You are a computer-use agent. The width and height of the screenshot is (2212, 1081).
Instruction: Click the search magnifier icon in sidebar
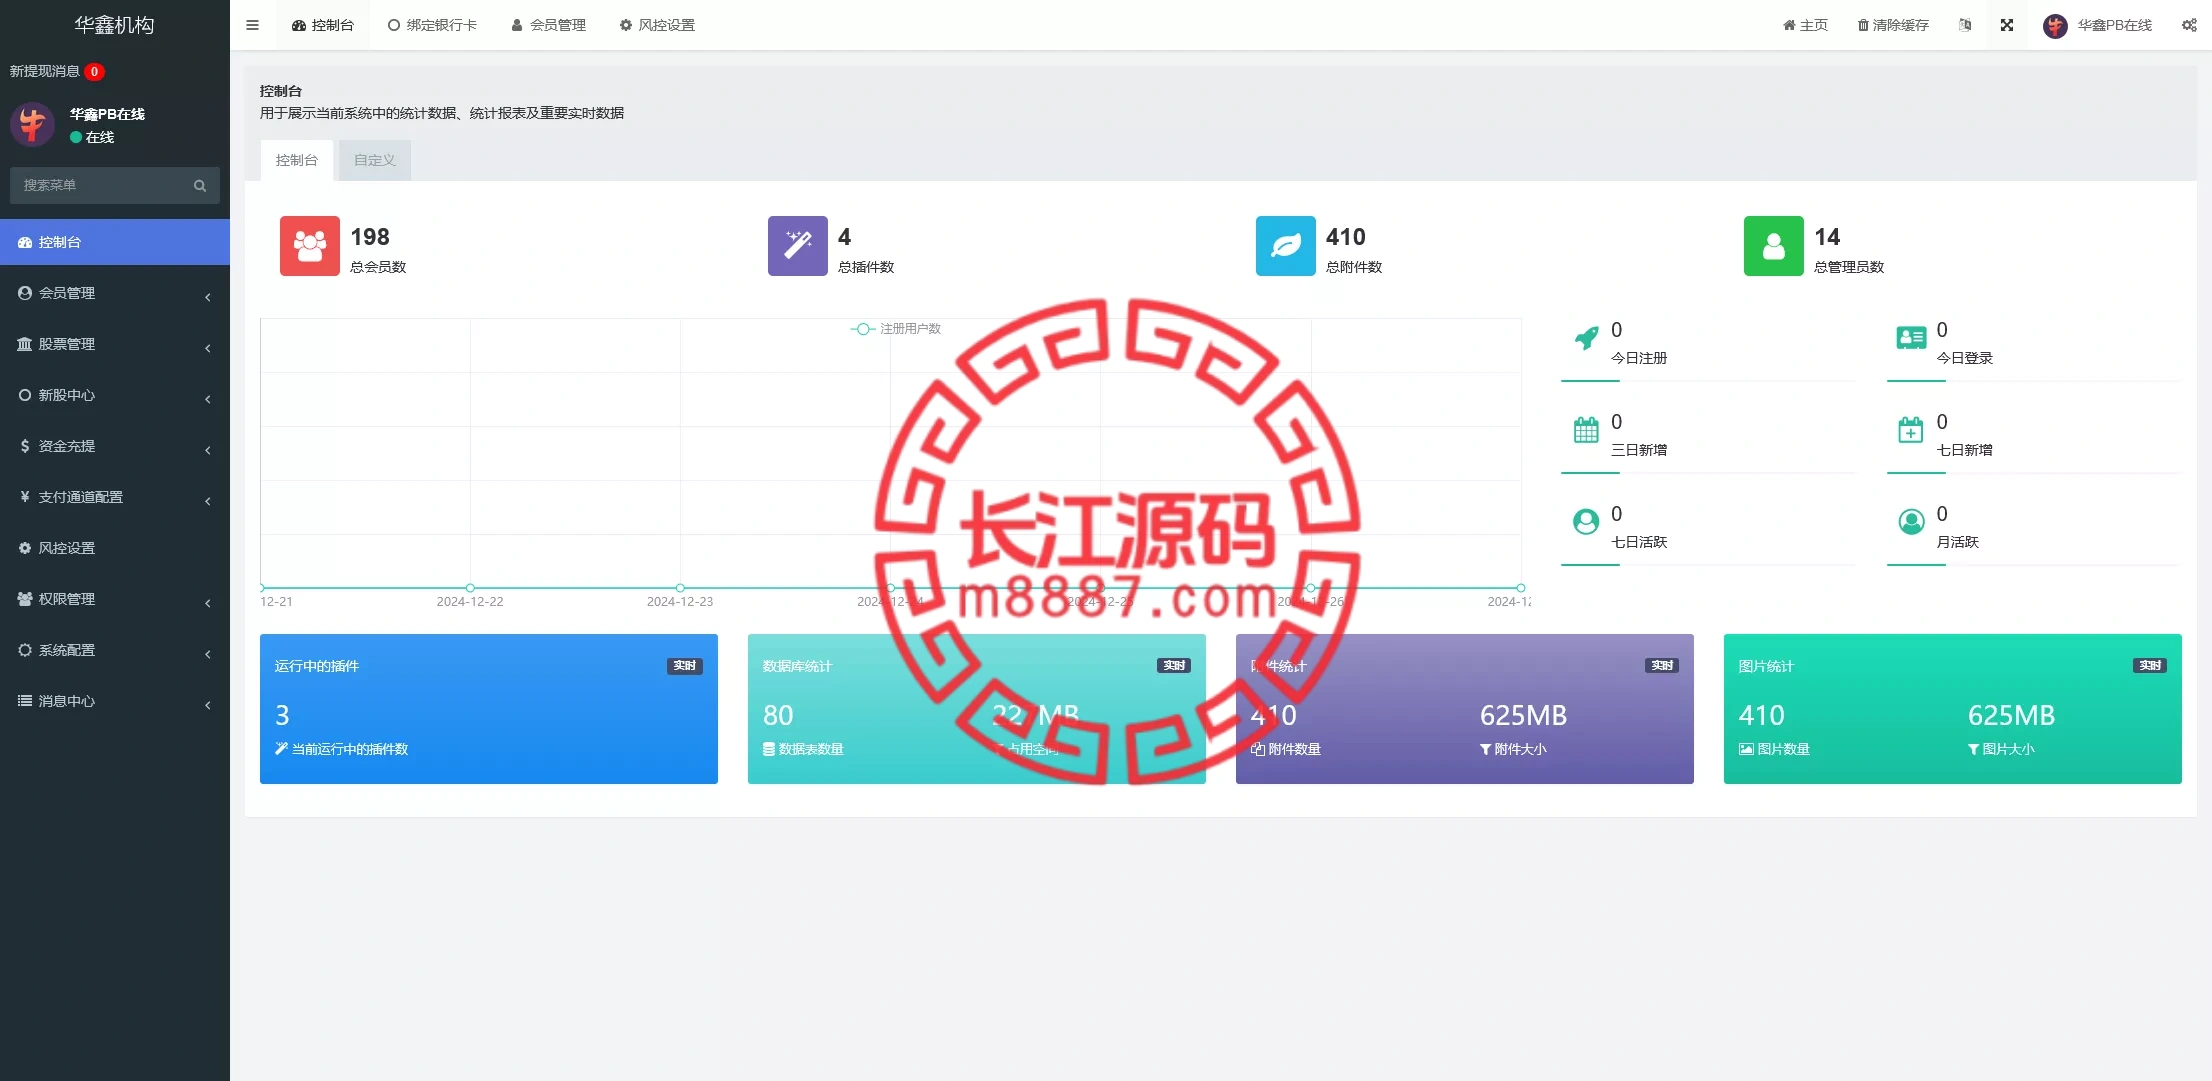tap(200, 186)
